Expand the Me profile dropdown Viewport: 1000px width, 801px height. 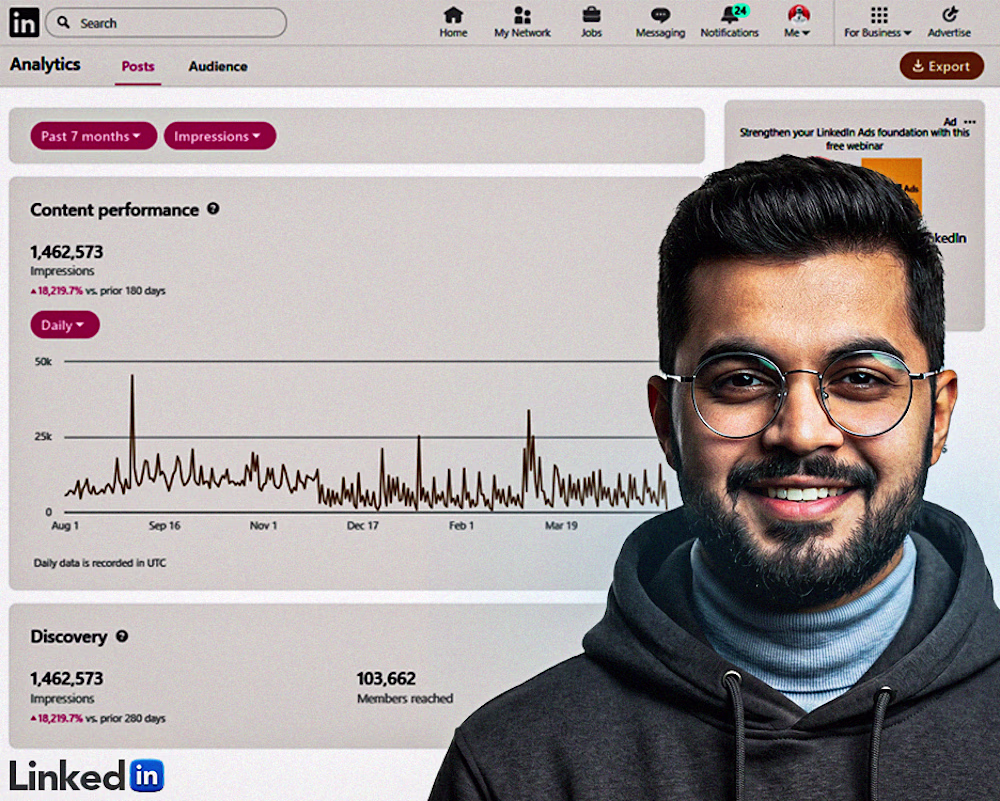click(x=798, y=22)
